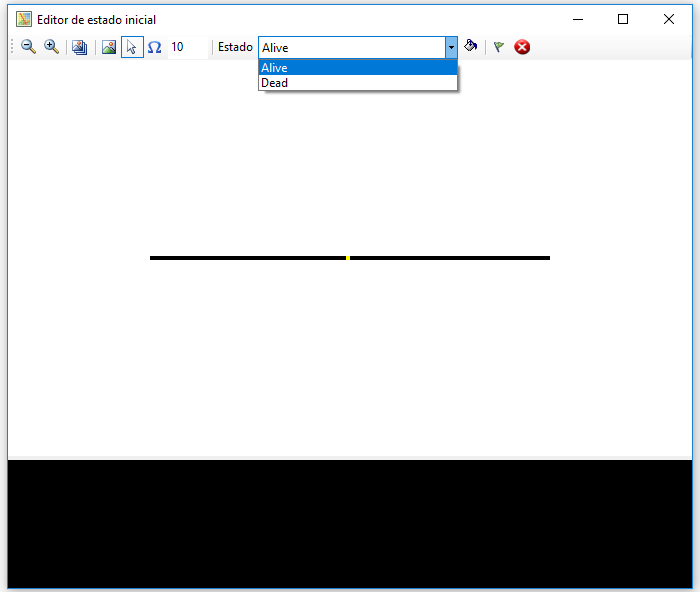Click the green flag accept icon
The height and width of the screenshot is (592, 700).
(499, 46)
